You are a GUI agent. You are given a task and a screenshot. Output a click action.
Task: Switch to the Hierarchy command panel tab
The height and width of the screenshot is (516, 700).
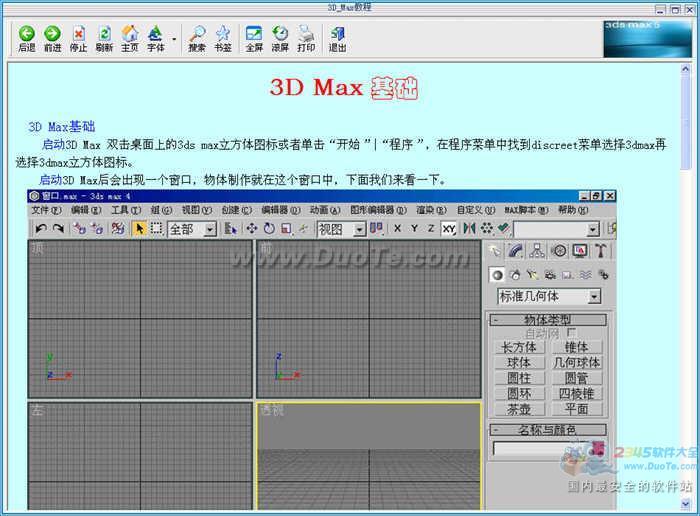(x=537, y=251)
